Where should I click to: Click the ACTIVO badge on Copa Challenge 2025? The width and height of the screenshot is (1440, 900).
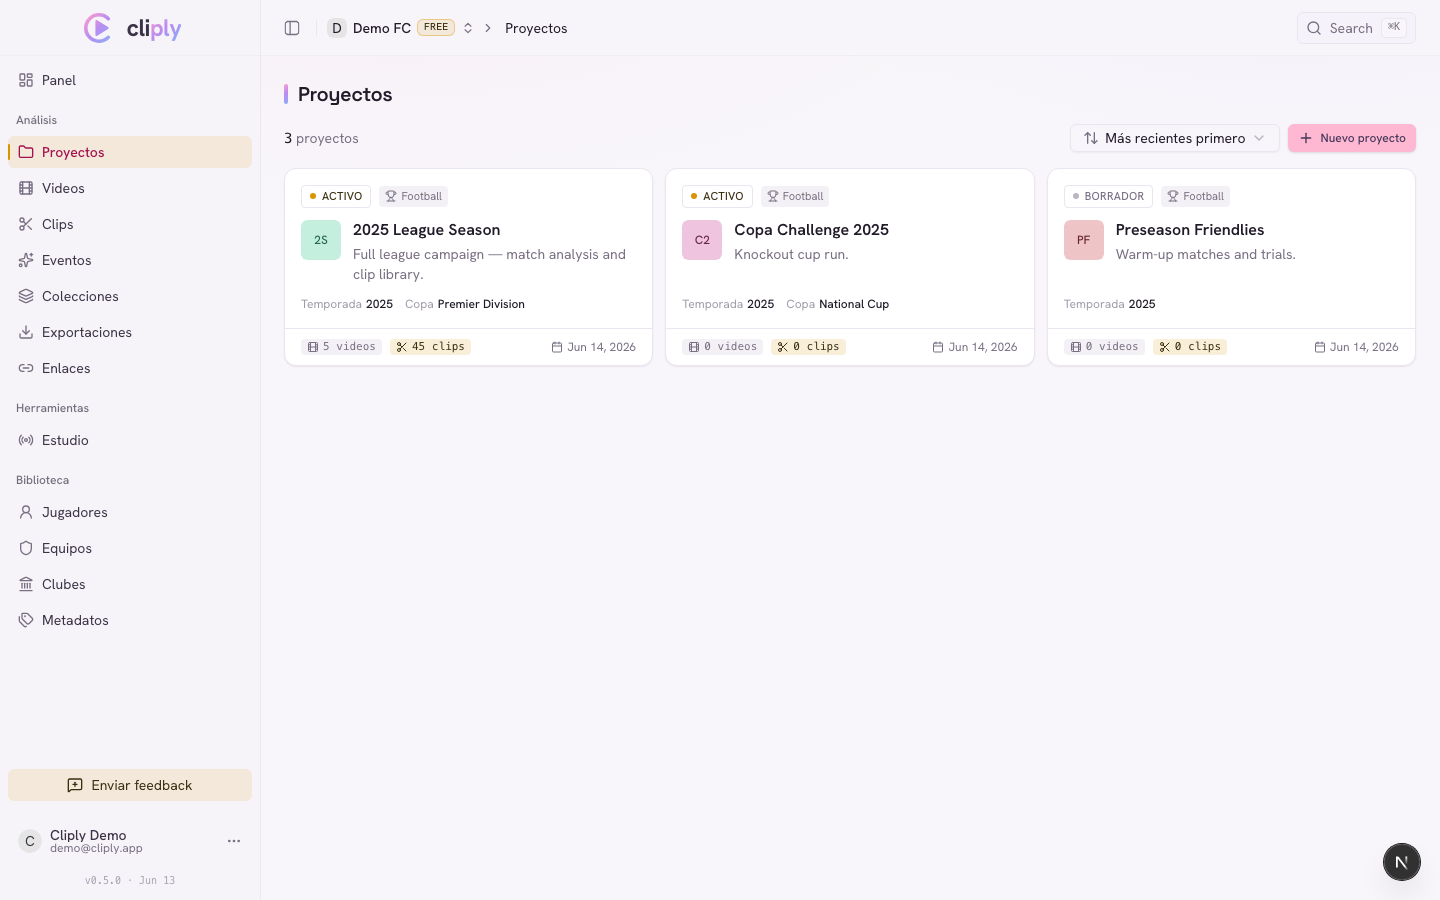click(x=717, y=196)
